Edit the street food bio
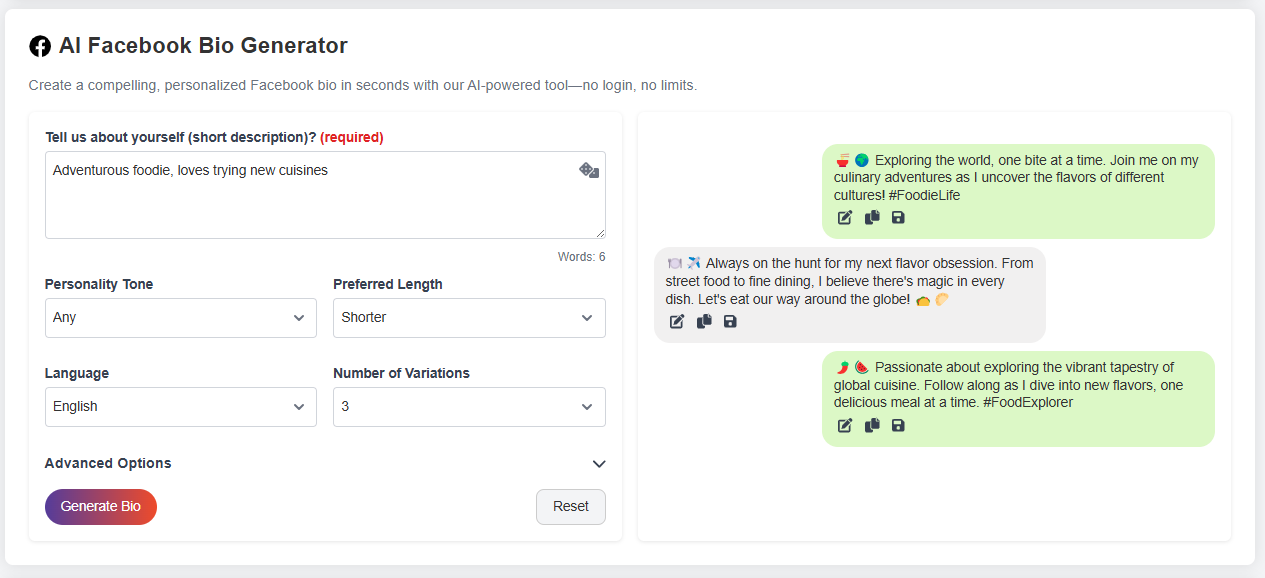Screen dimensions: 1265x578 click(677, 322)
